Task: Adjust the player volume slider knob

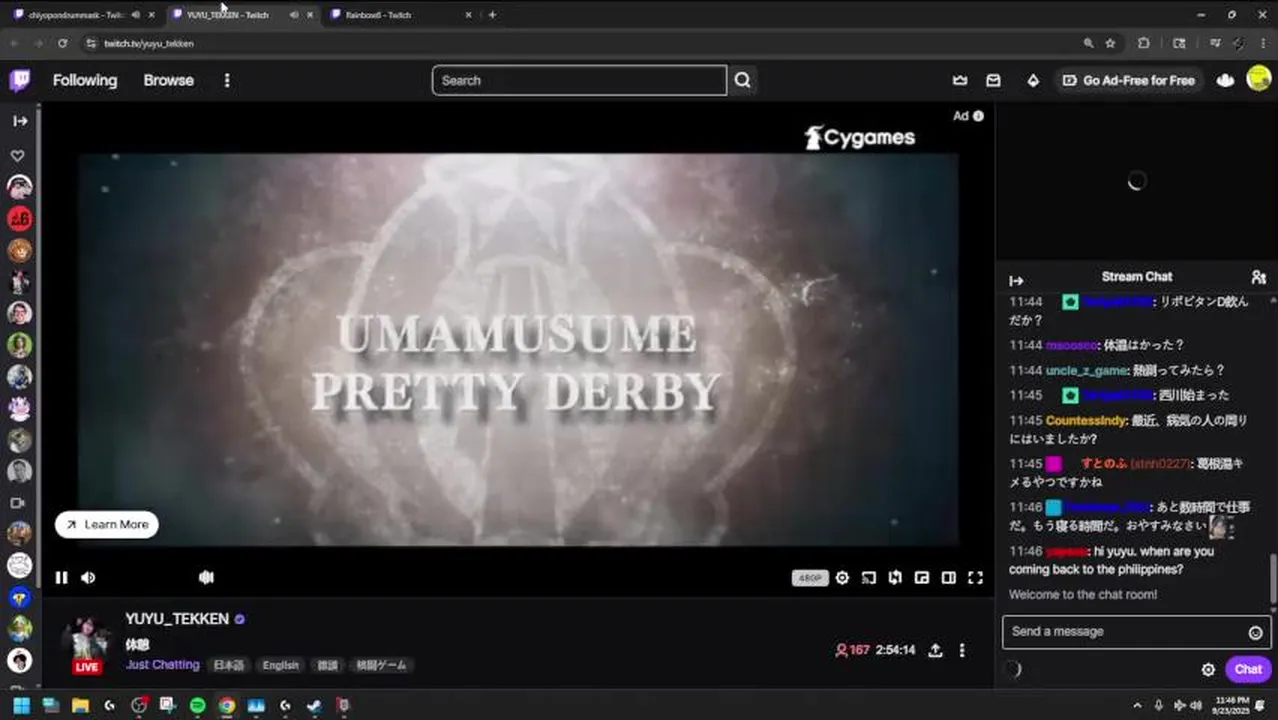Action: coord(206,577)
